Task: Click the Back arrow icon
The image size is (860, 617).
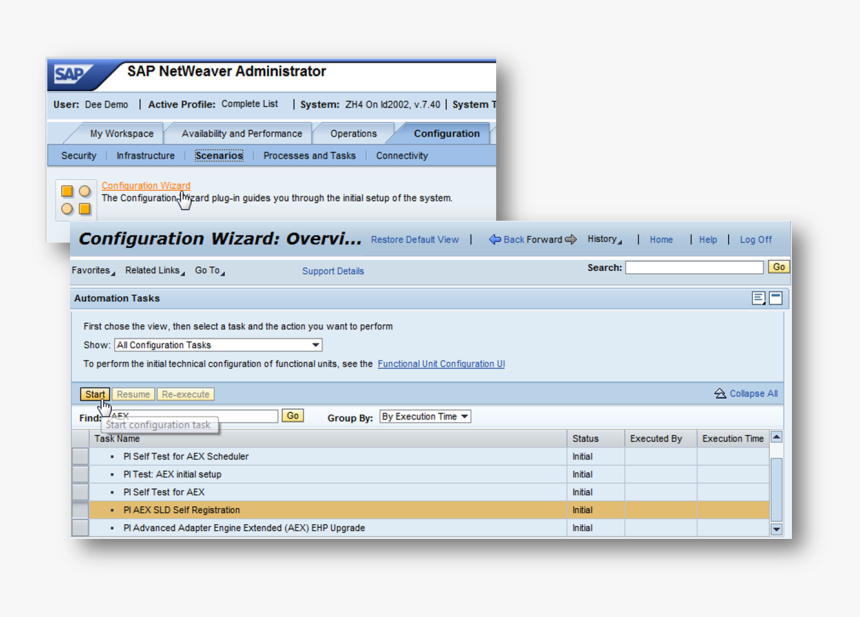Action: tap(494, 240)
